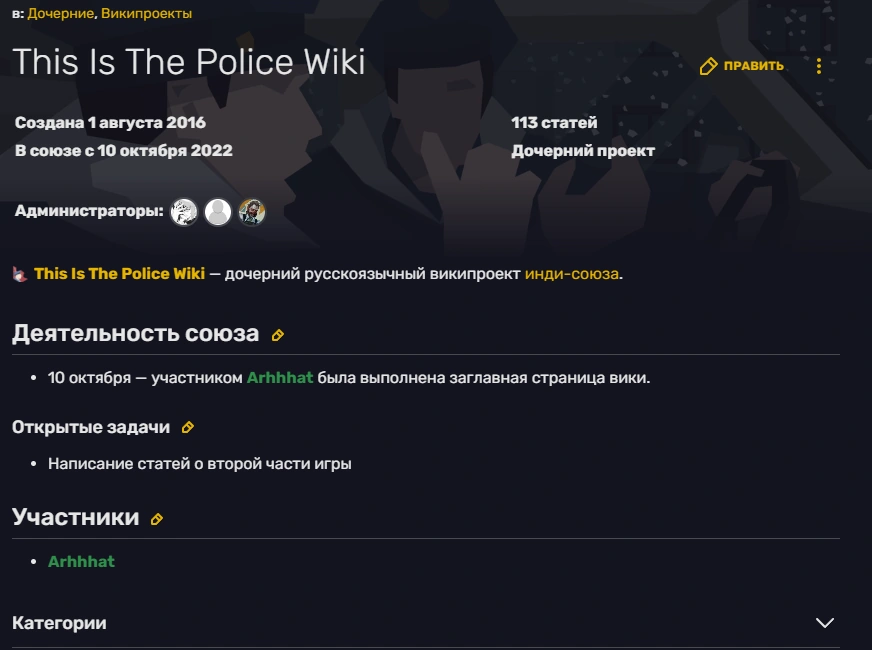Edit the Участники section
The width and height of the screenshot is (872, 650).
[157, 519]
